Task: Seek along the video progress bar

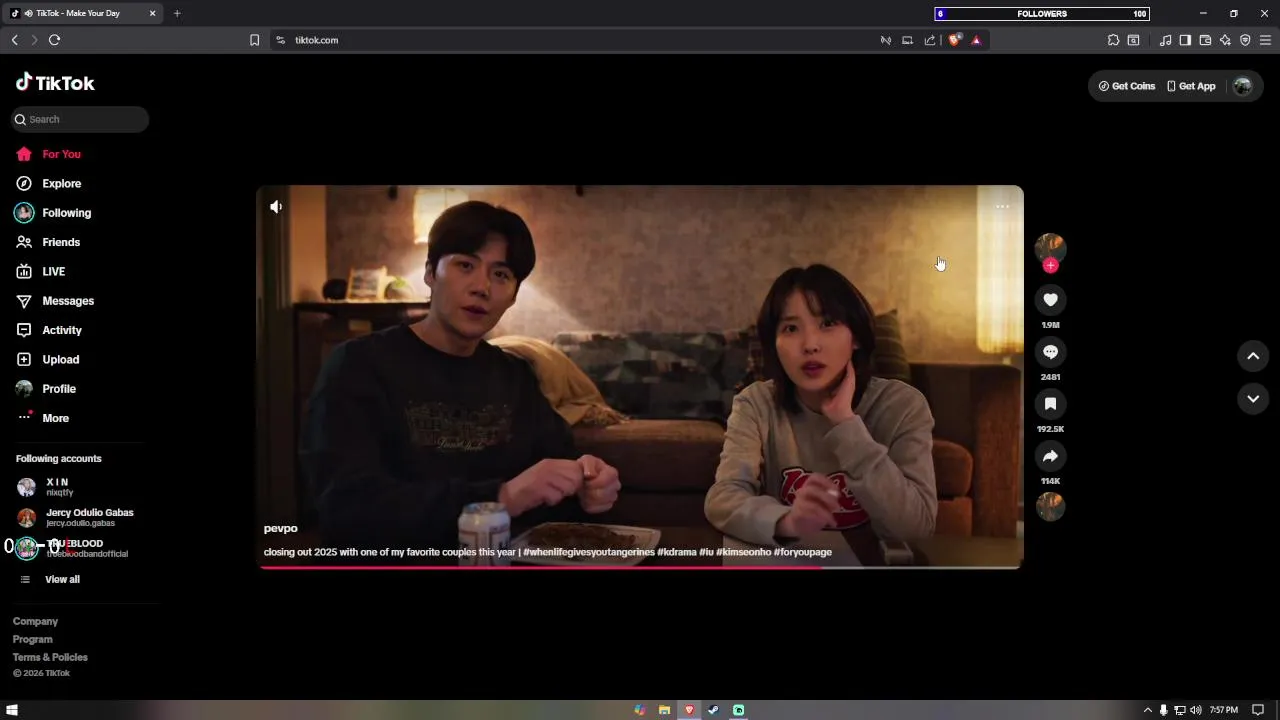Action: tap(640, 568)
